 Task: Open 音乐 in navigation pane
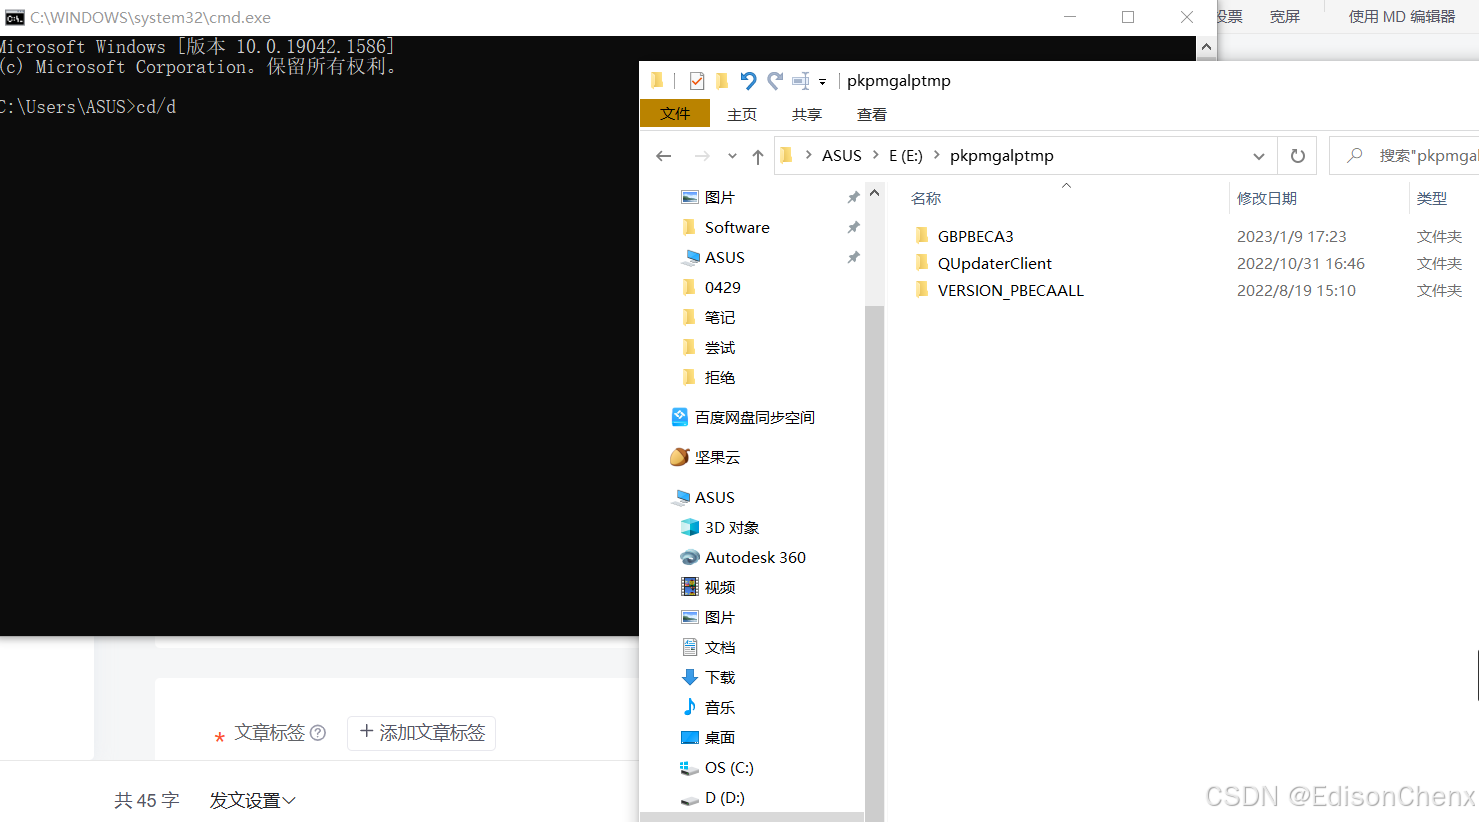point(719,707)
